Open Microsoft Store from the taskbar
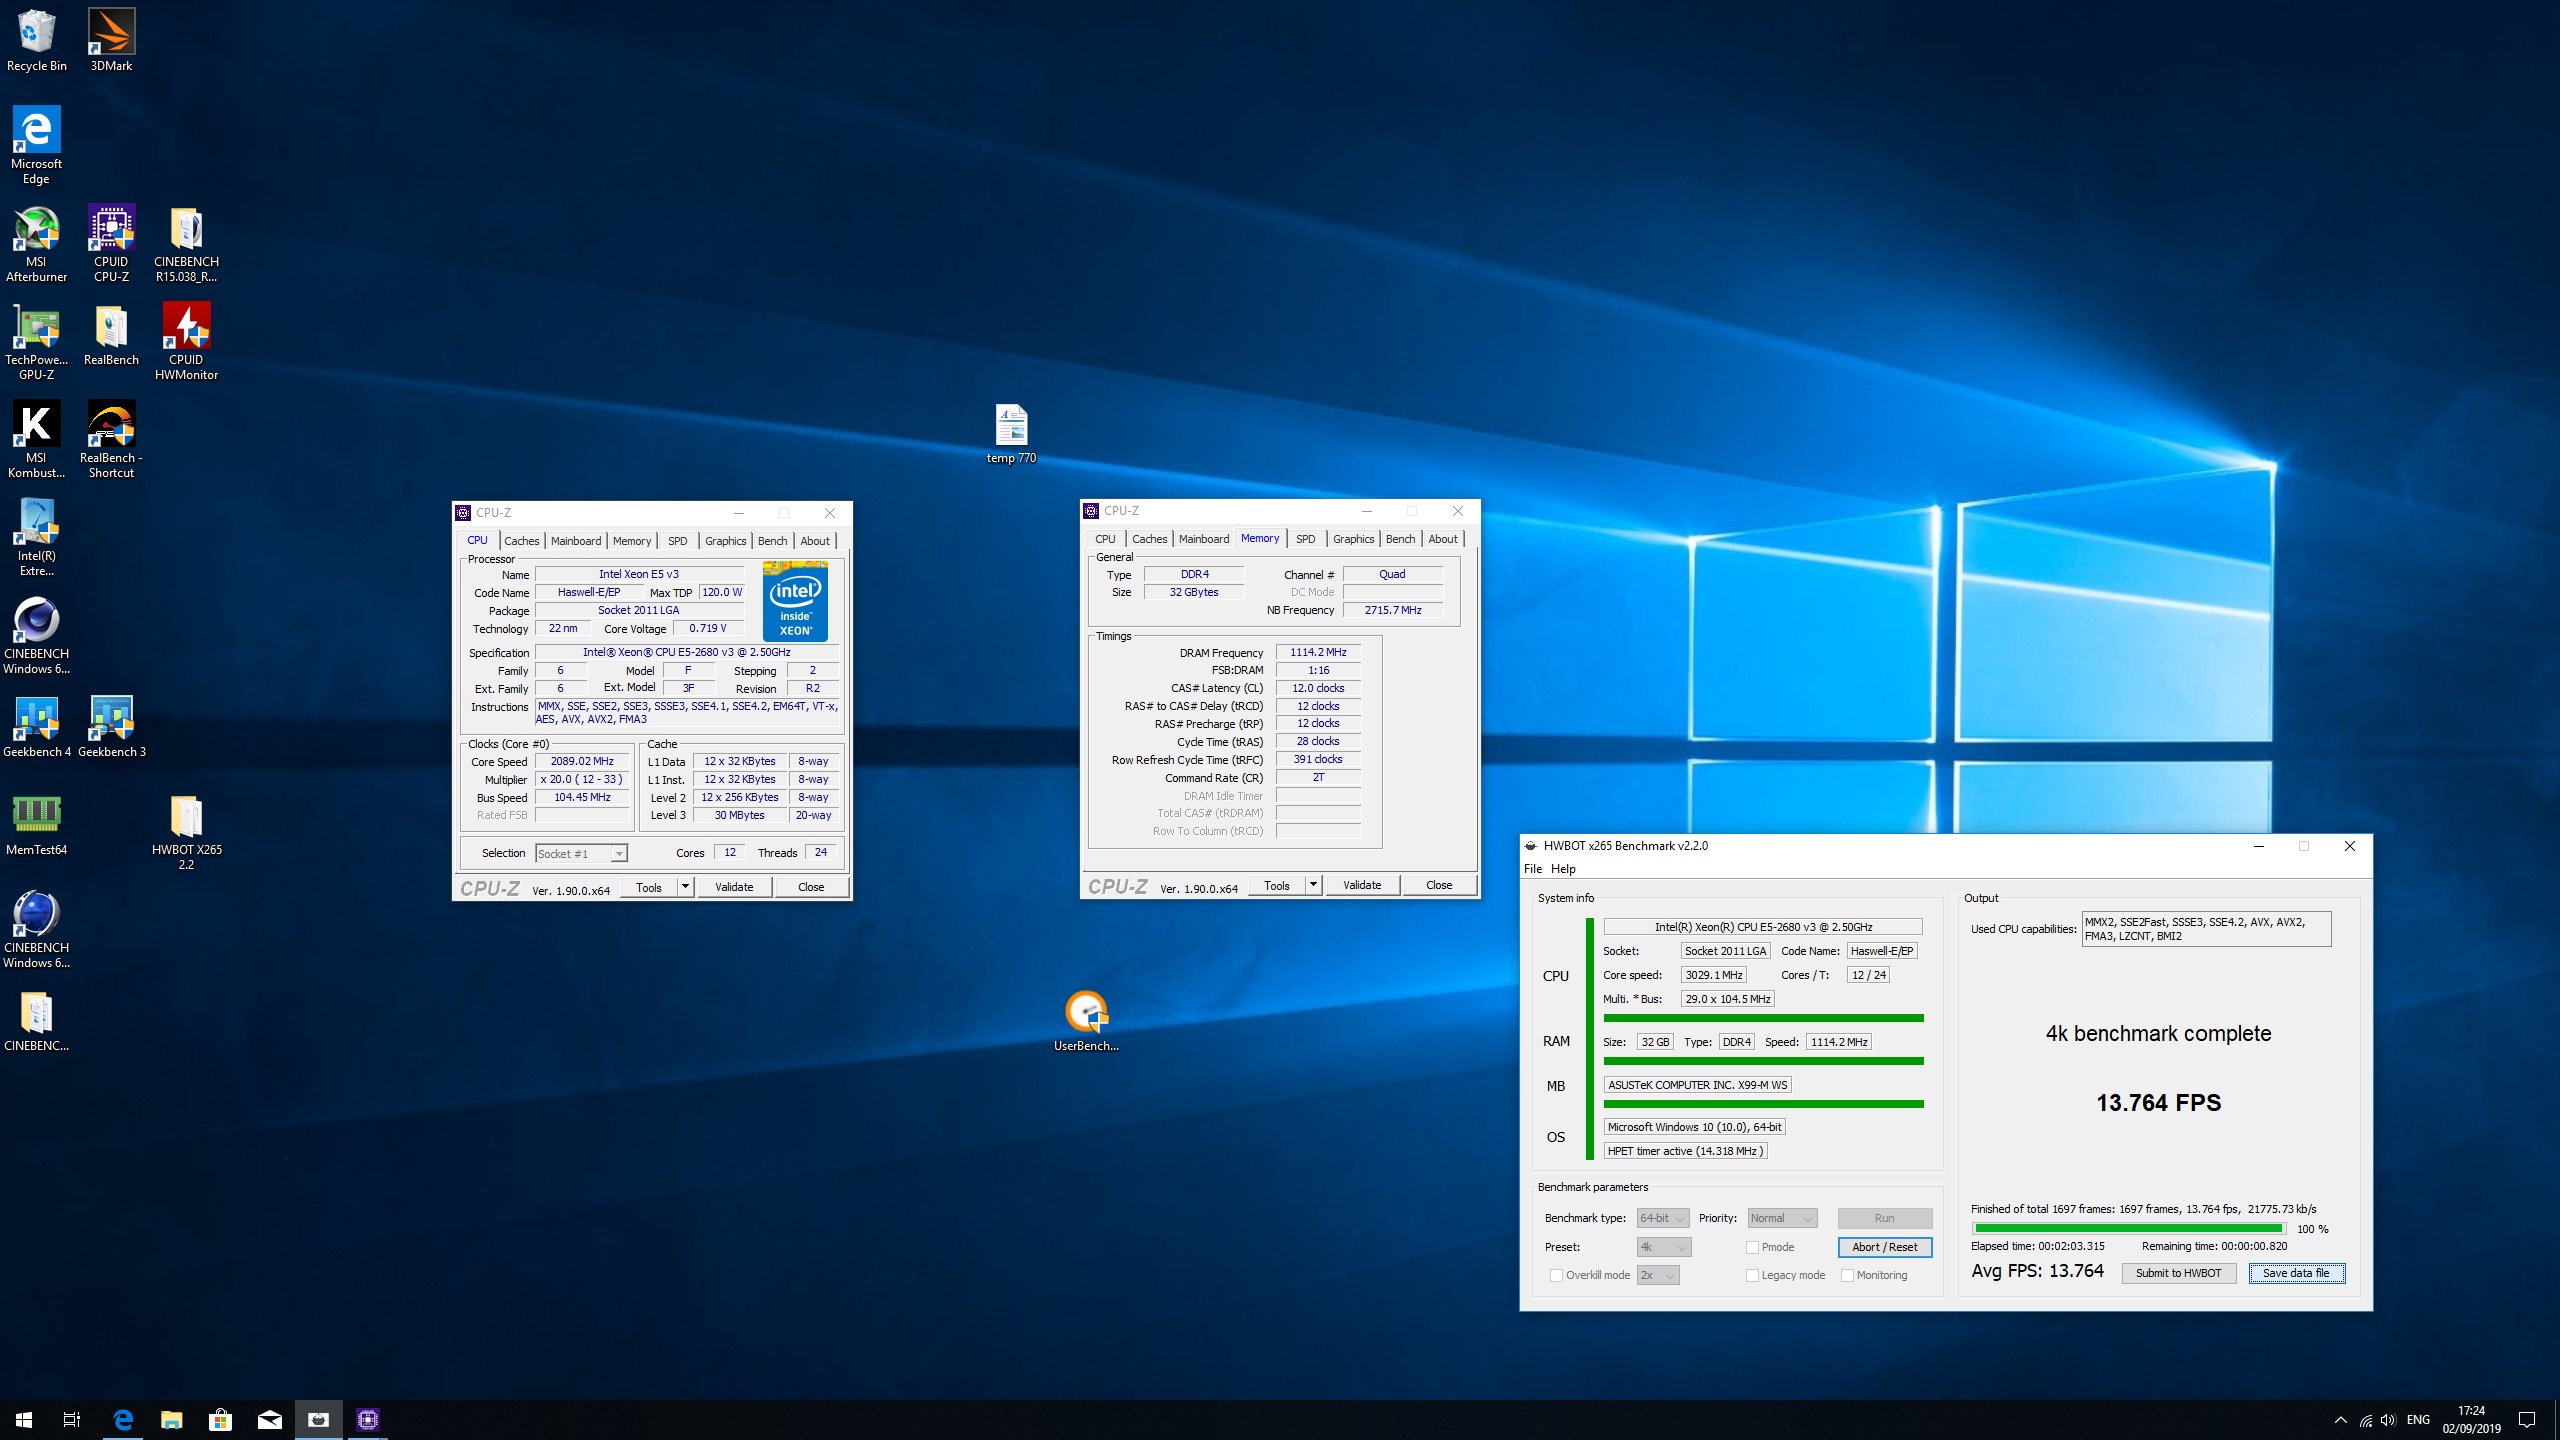Viewport: 2560px width, 1440px height. point(220,1420)
